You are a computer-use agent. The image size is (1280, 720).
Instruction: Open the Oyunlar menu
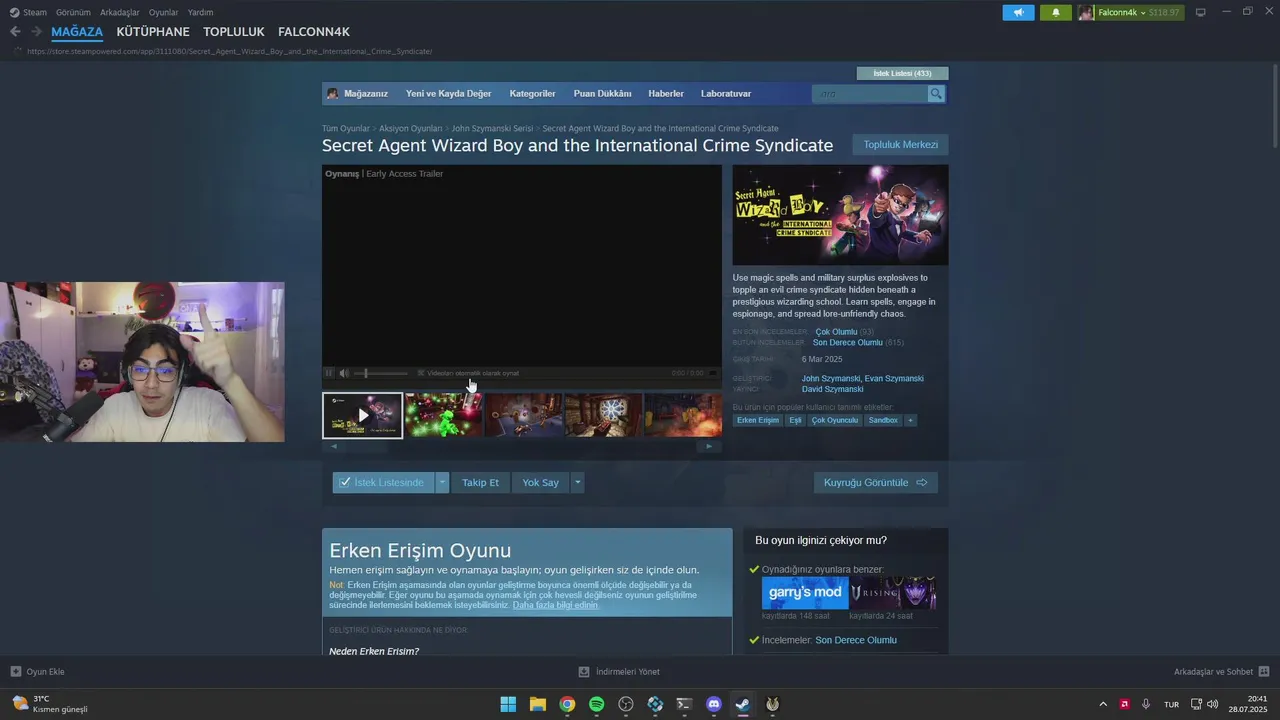pos(163,12)
